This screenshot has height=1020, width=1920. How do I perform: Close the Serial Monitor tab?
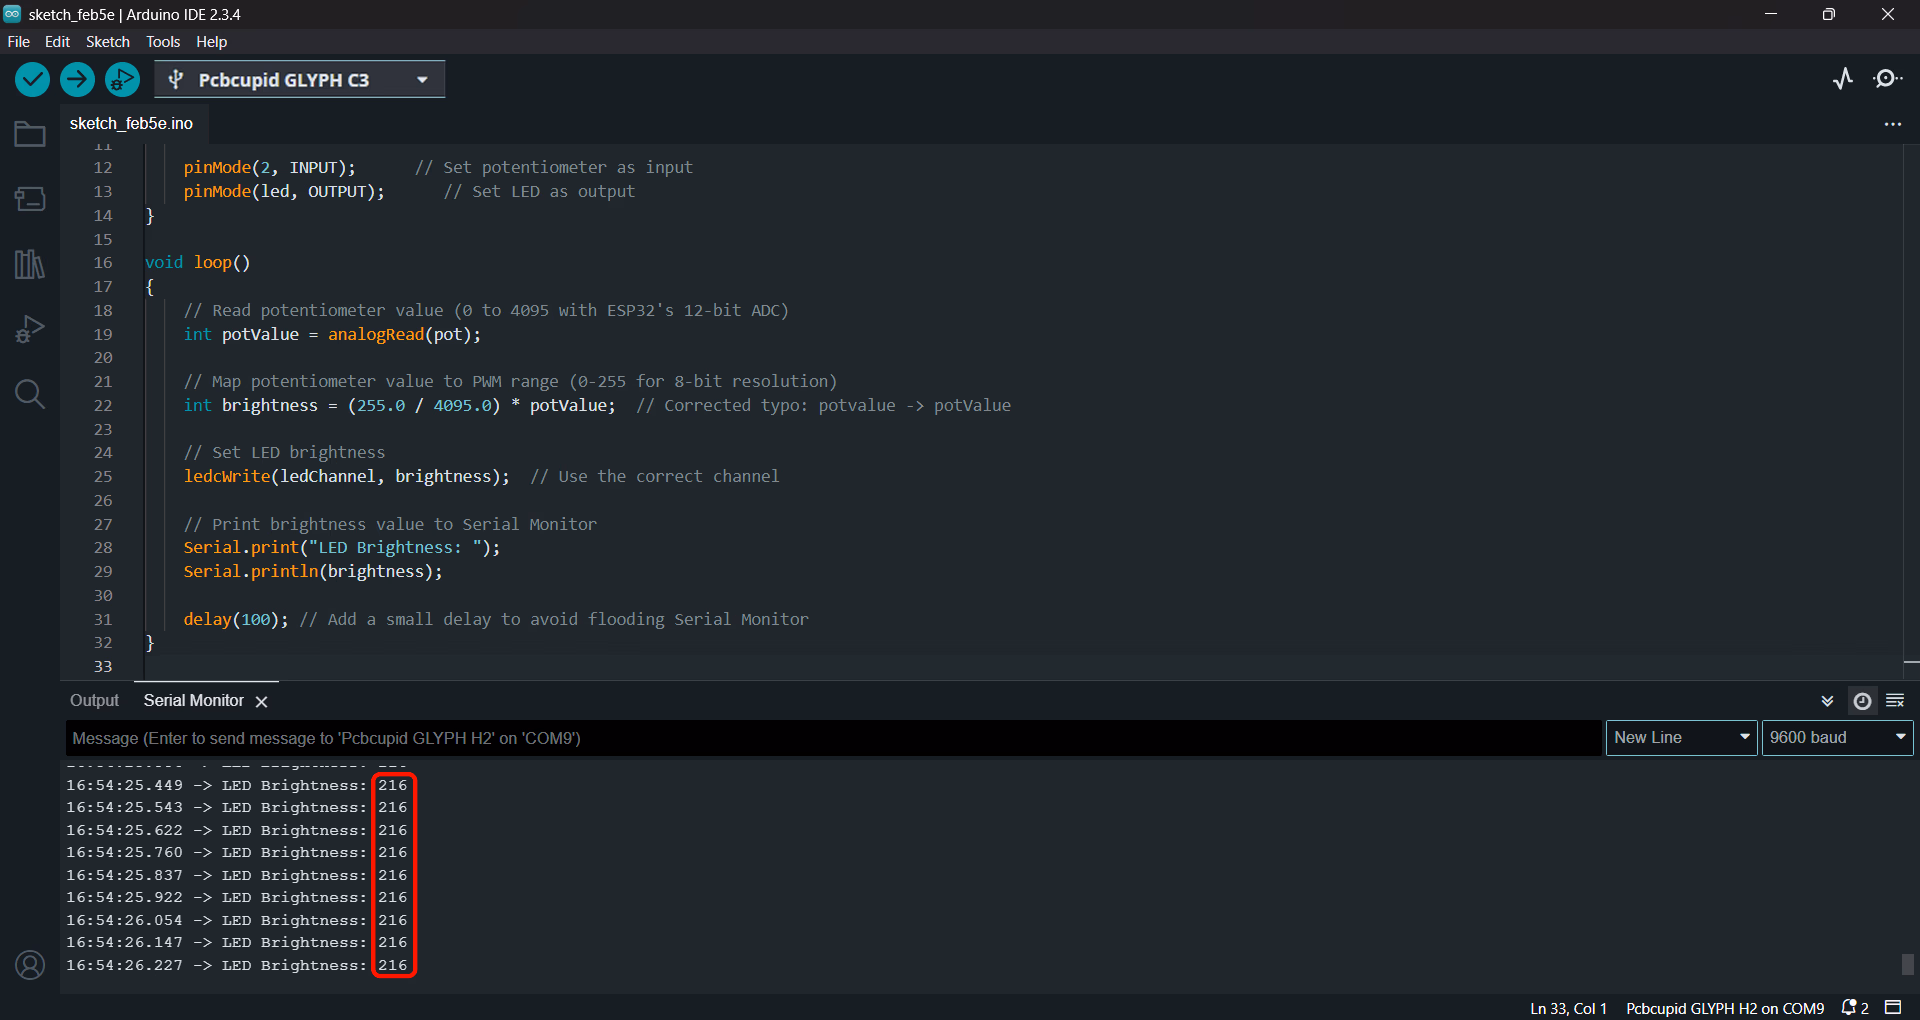coord(261,701)
